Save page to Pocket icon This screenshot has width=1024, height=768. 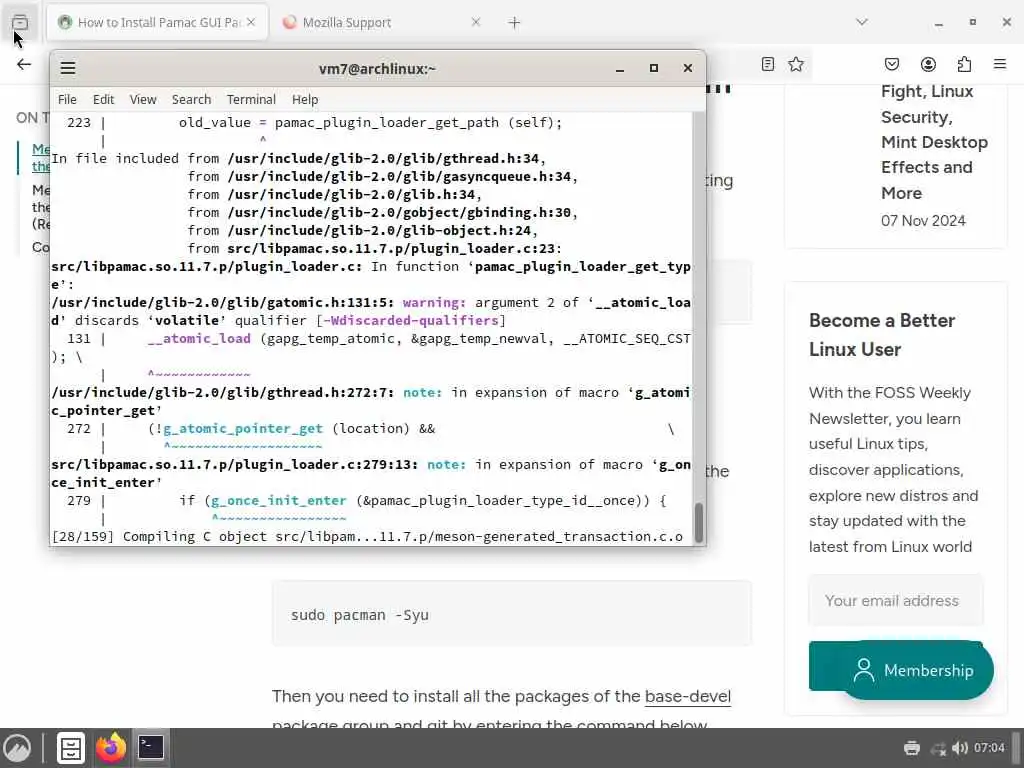[x=892, y=64]
